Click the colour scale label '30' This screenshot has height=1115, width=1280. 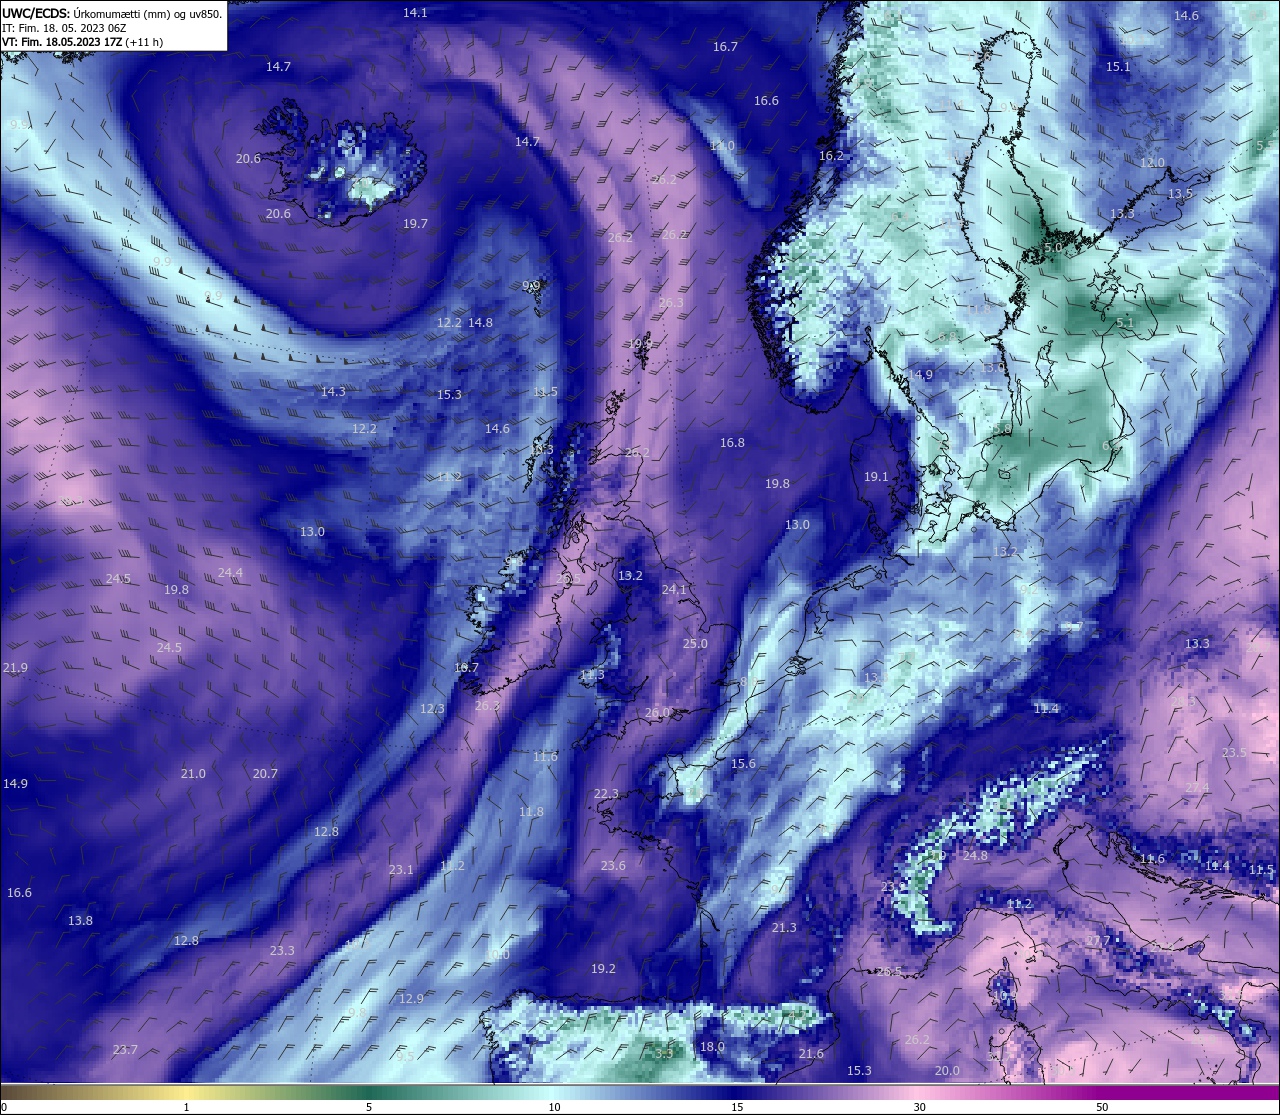pos(919,1107)
